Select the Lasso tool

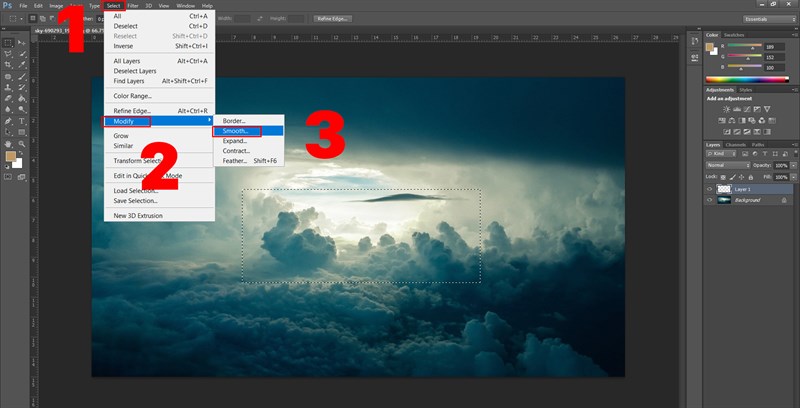click(8, 54)
